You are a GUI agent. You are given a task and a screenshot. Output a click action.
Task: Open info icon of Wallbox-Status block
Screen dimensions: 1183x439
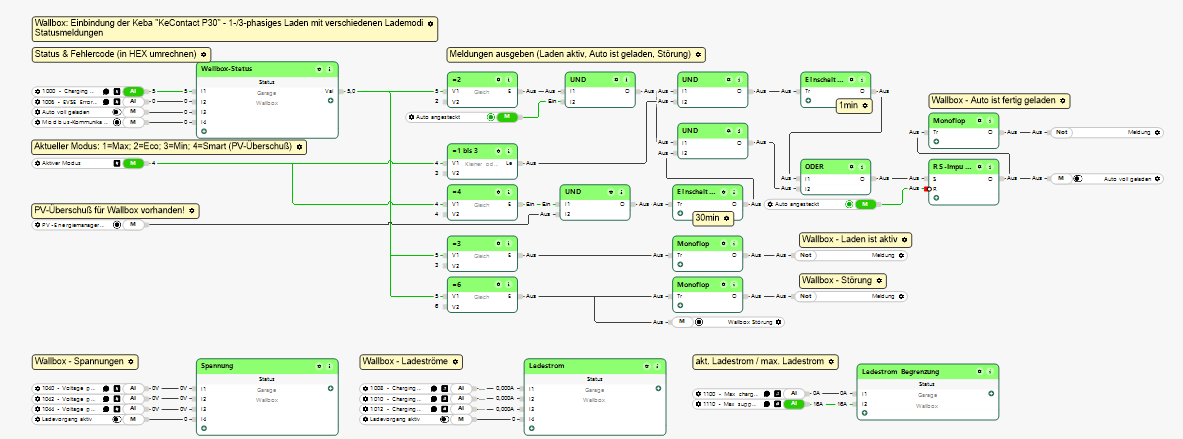click(x=330, y=69)
